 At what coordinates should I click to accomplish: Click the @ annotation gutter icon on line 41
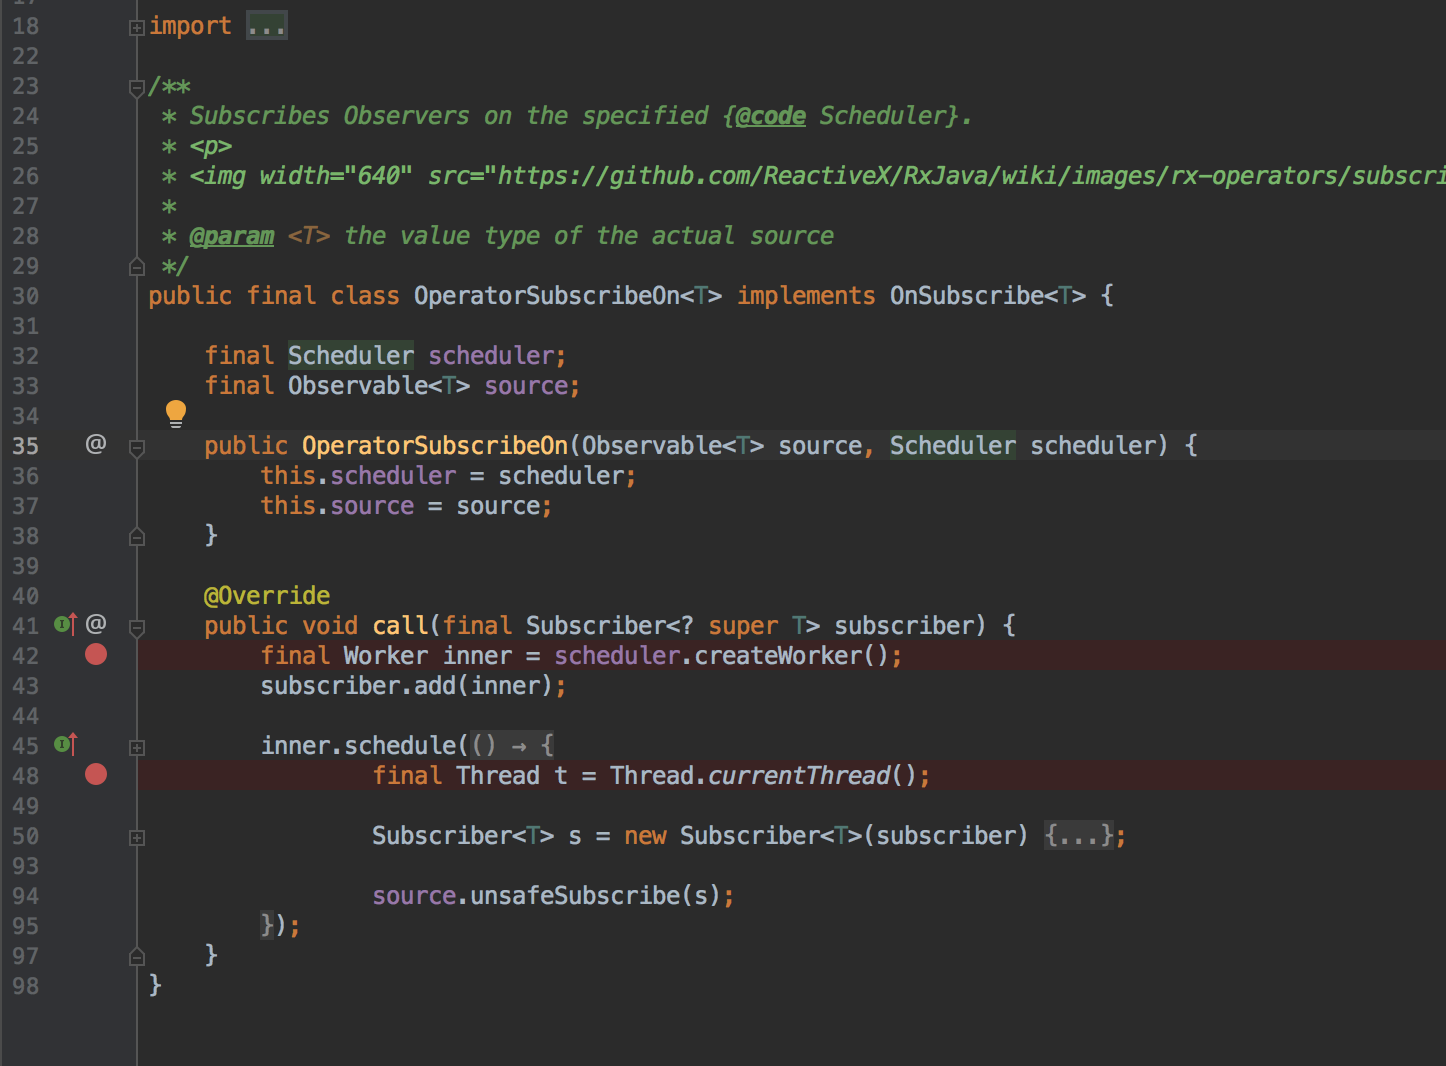[x=96, y=624]
